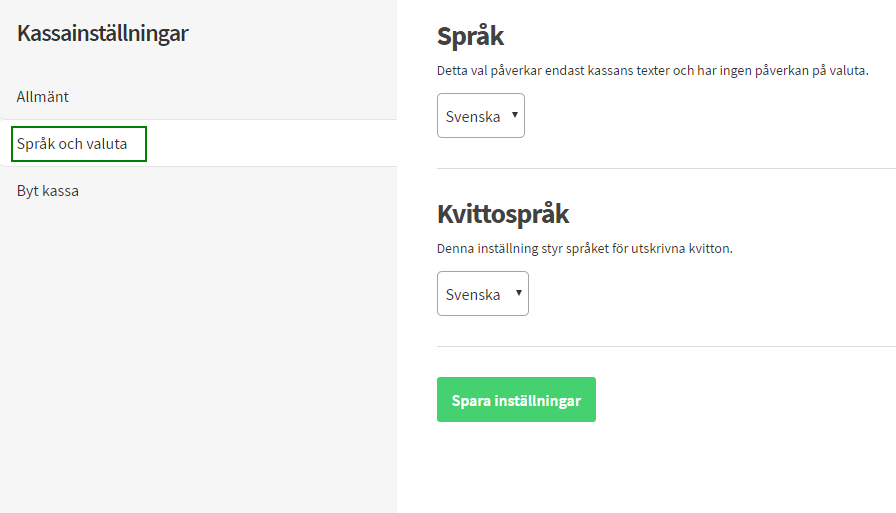
Task: Open the Kvittospråk receipt language dropdown
Action: coord(483,294)
